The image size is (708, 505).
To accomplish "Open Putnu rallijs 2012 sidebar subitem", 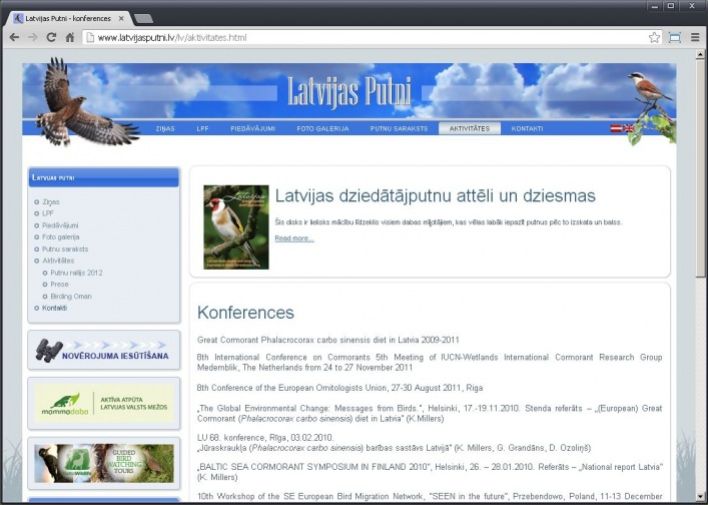I will pyautogui.click(x=76, y=273).
